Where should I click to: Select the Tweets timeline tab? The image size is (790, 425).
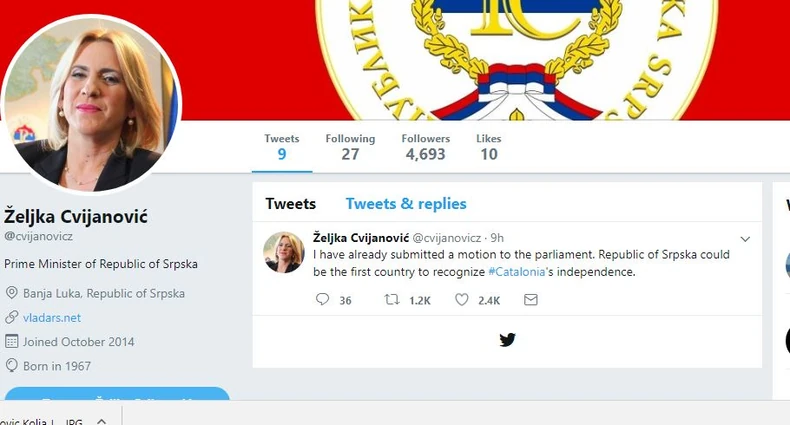pos(290,204)
